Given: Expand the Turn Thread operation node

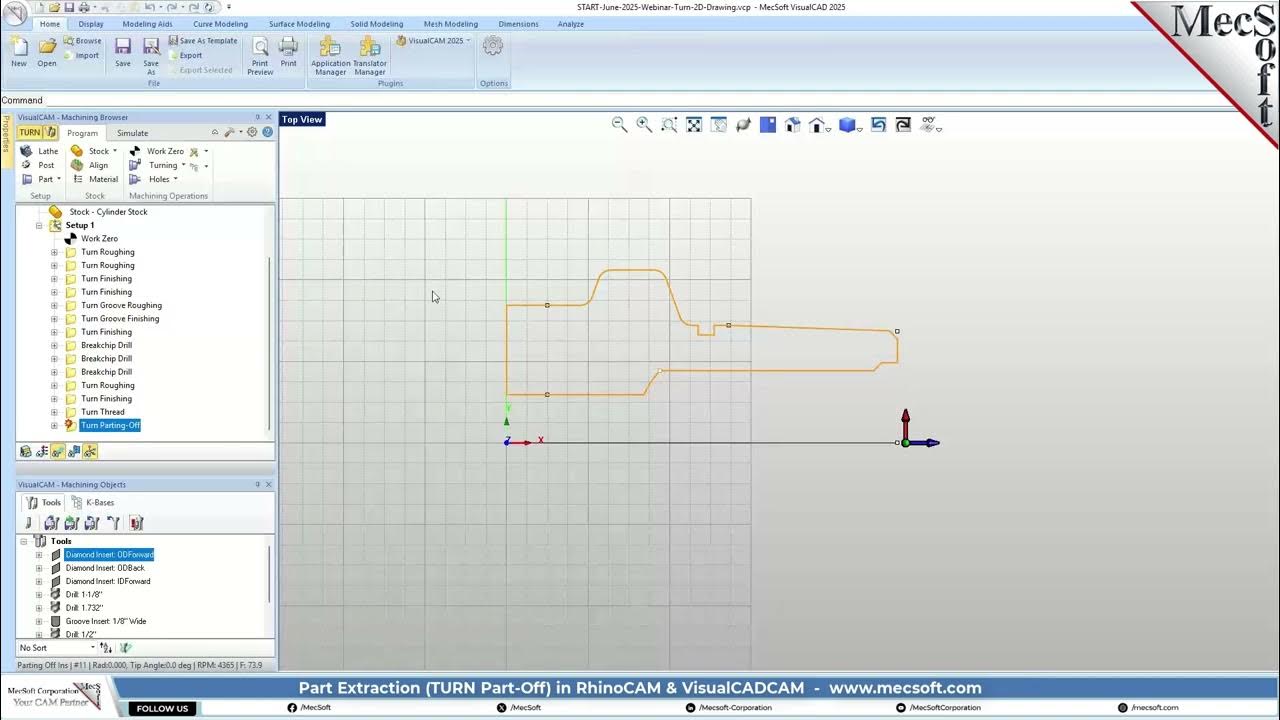Looking at the screenshot, I should click(x=54, y=412).
